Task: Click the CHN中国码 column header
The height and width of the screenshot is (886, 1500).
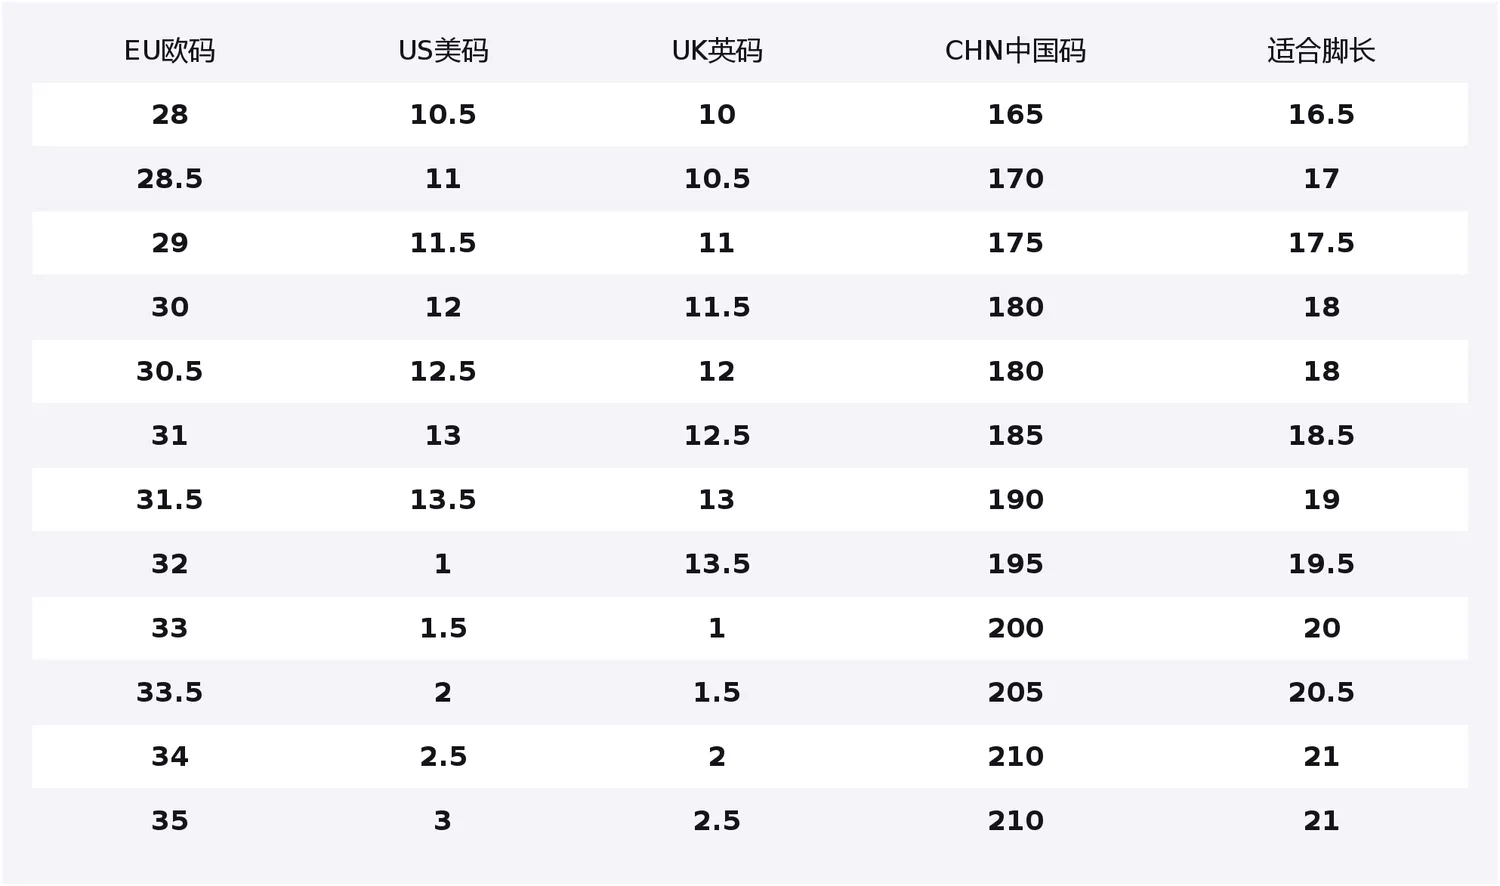Action: [x=1015, y=51]
